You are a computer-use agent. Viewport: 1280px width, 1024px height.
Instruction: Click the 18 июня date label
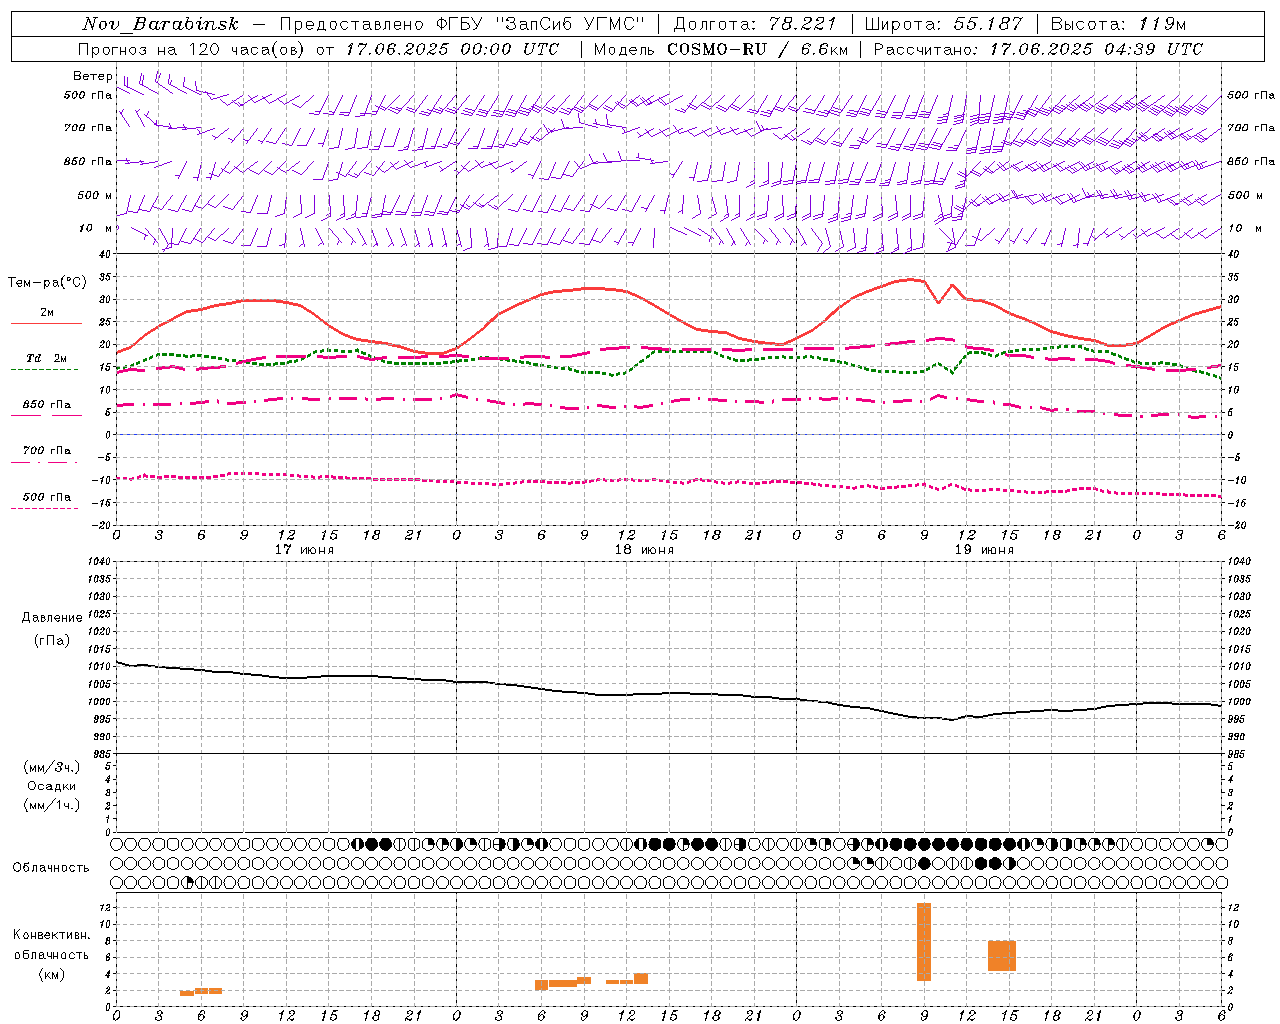click(x=644, y=550)
